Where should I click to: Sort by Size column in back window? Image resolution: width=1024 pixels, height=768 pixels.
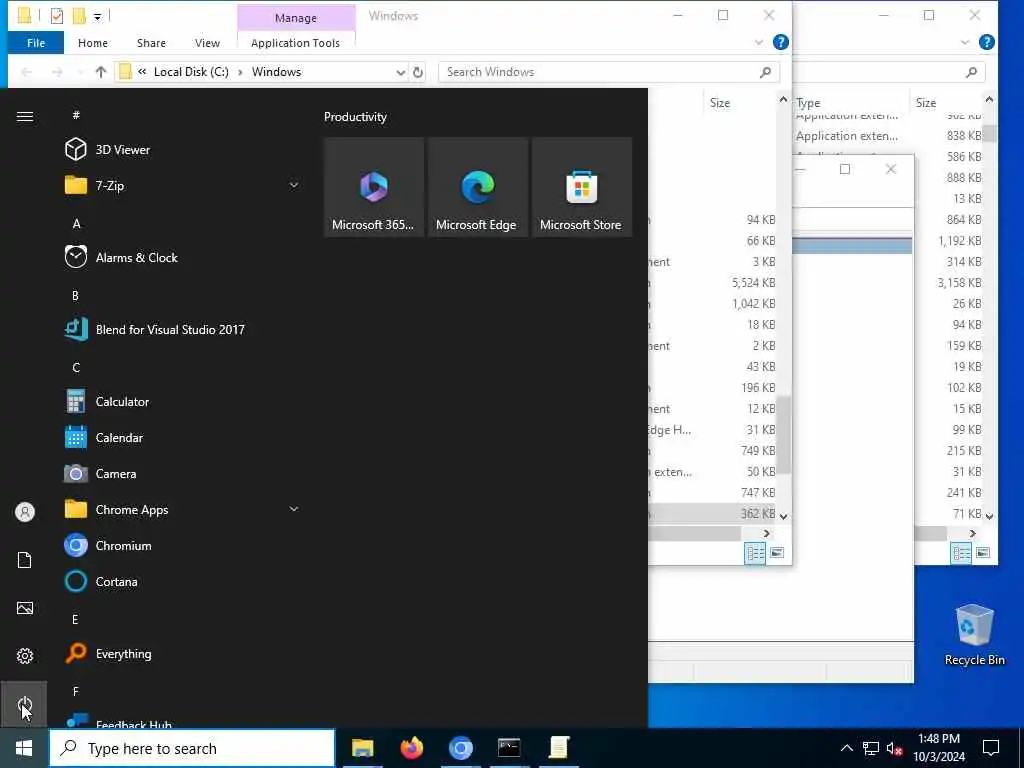925,103
